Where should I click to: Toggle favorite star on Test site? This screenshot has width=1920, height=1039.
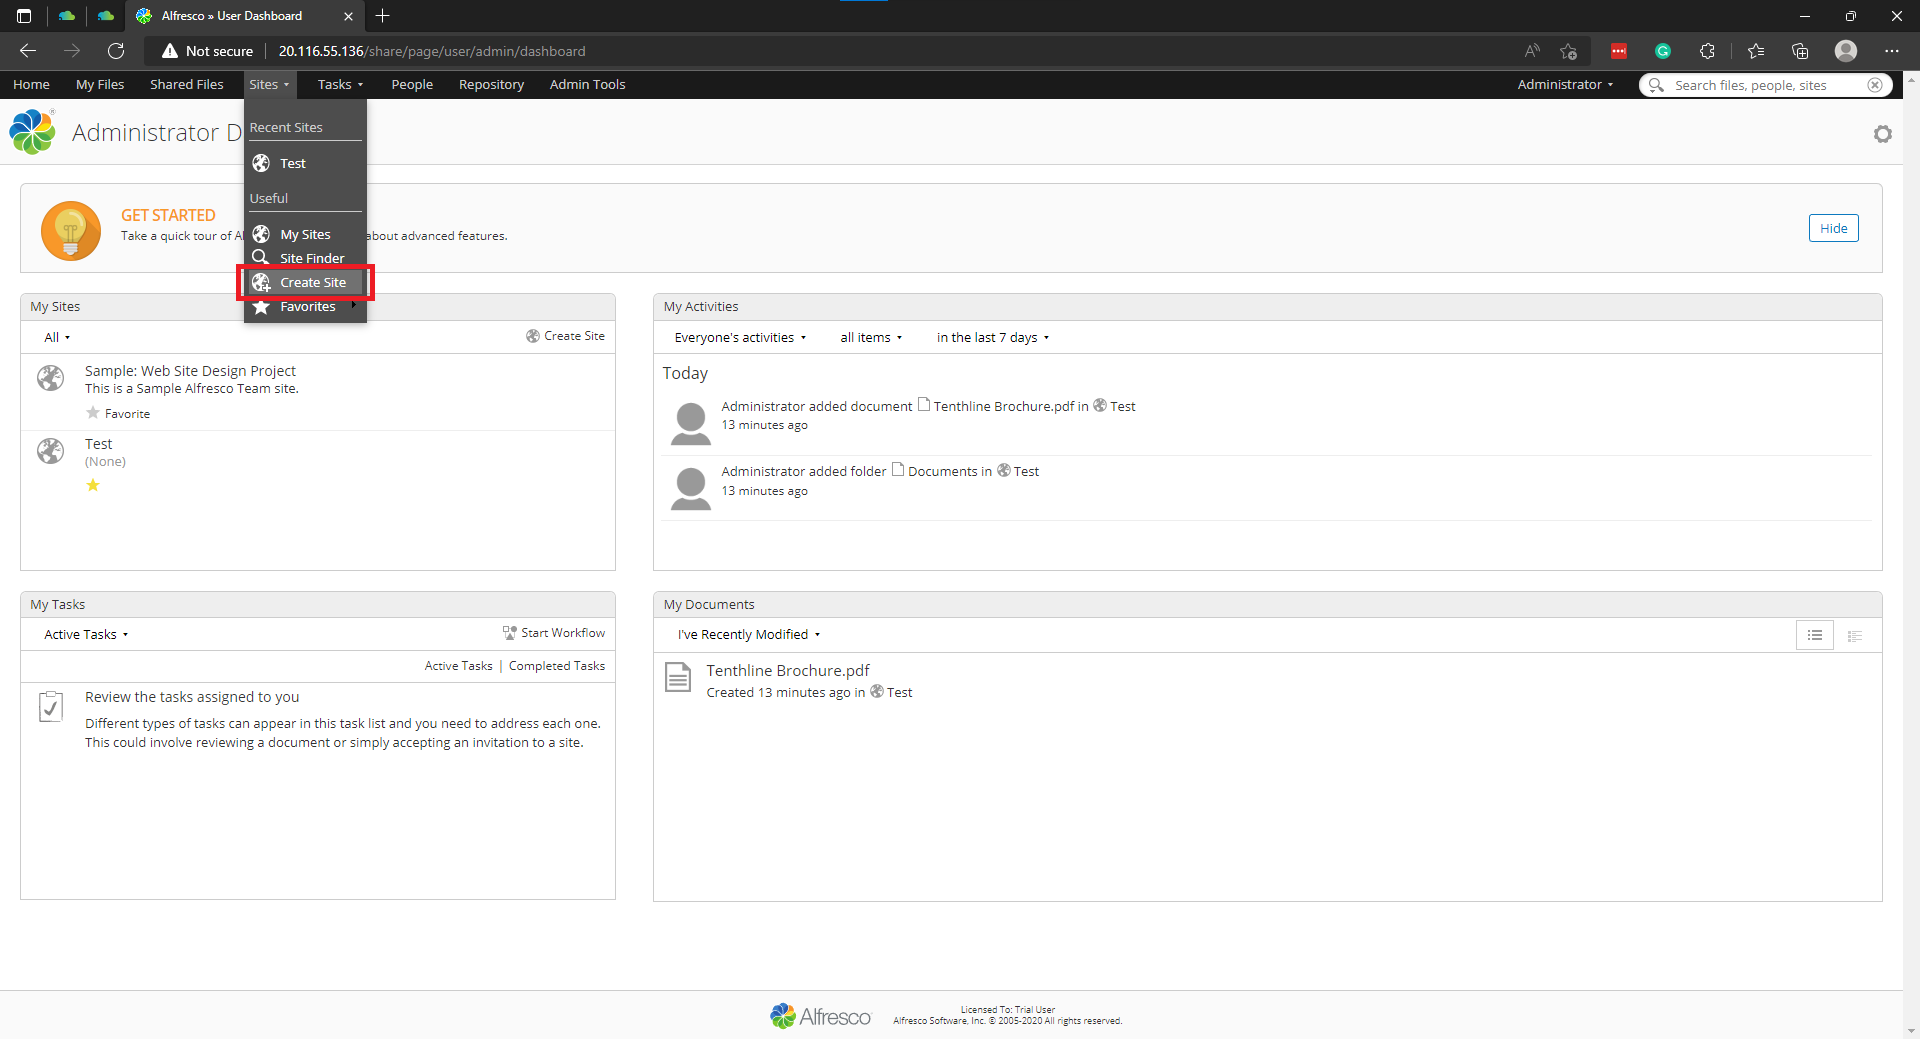tap(93, 485)
